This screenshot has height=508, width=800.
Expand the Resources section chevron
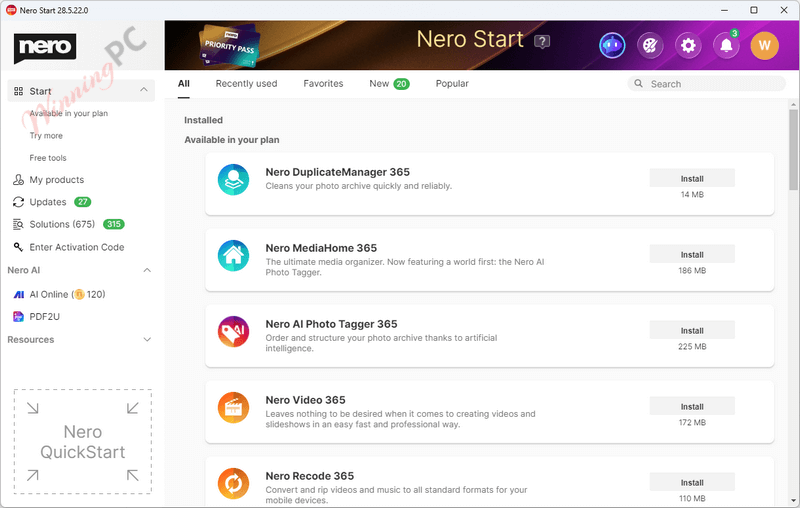(x=147, y=340)
